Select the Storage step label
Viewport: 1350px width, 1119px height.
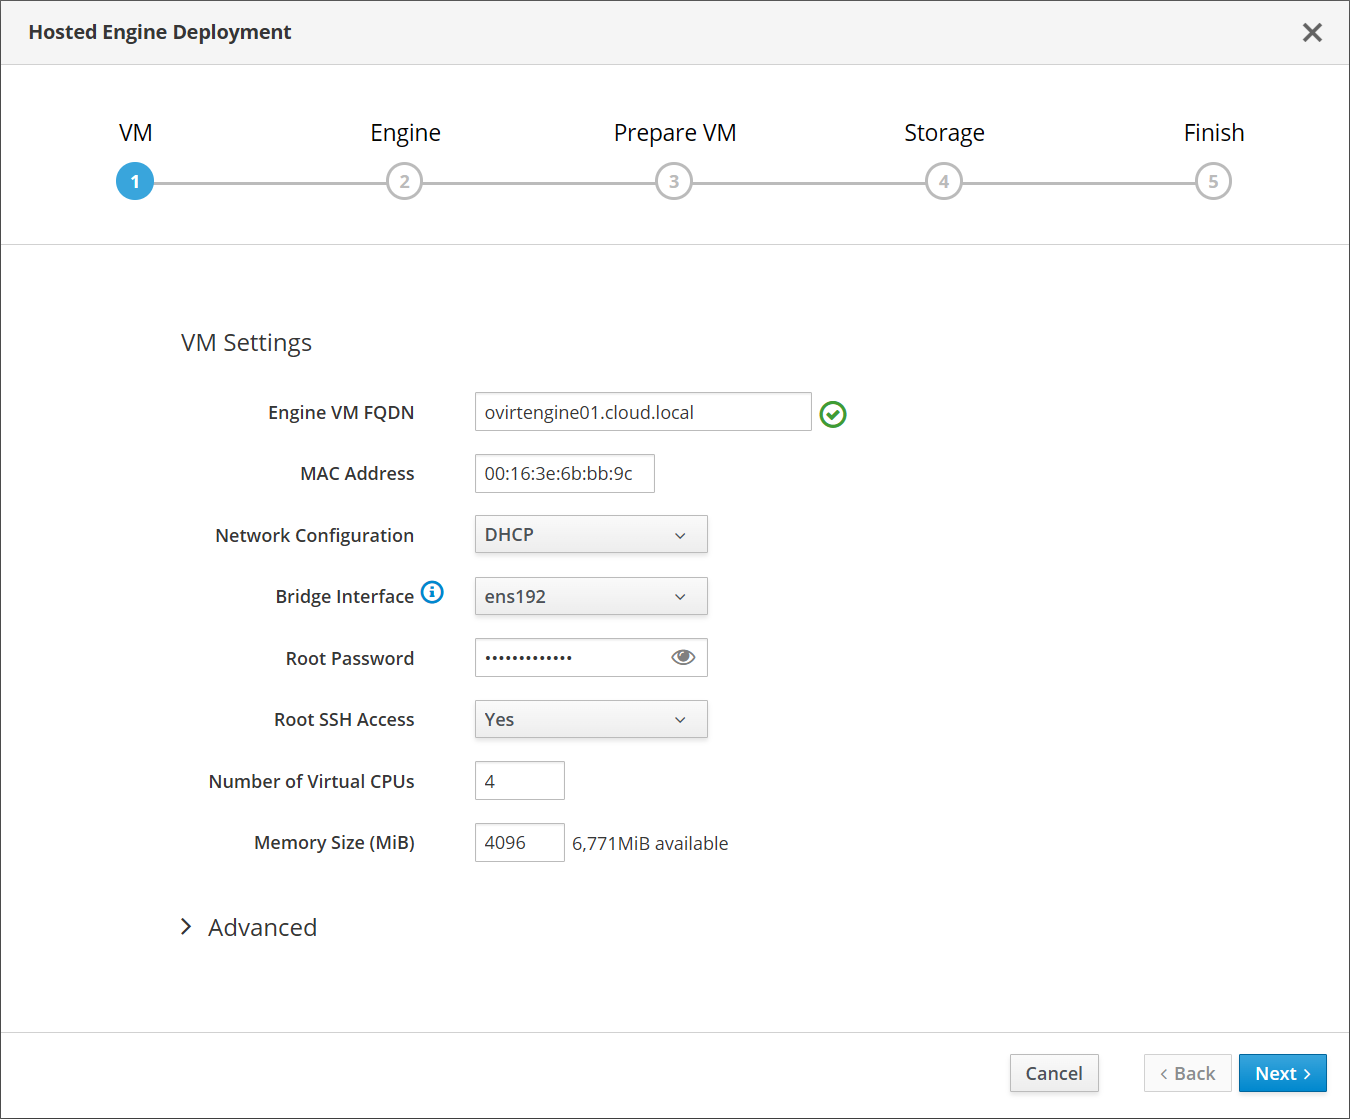(944, 133)
